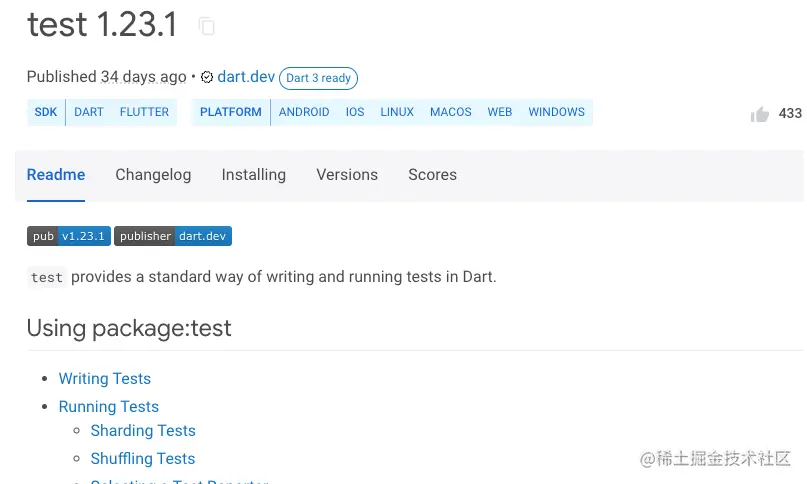Copy package name with the copy icon
This screenshot has height=484, width=807.
click(207, 26)
